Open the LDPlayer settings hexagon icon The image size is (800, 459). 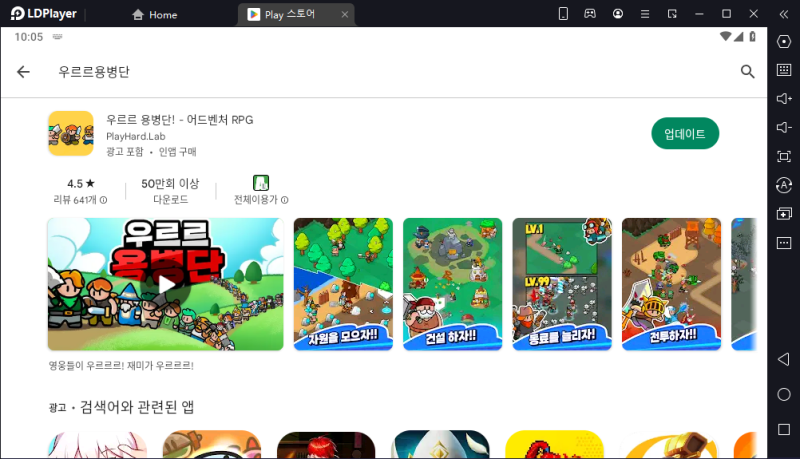(x=784, y=41)
